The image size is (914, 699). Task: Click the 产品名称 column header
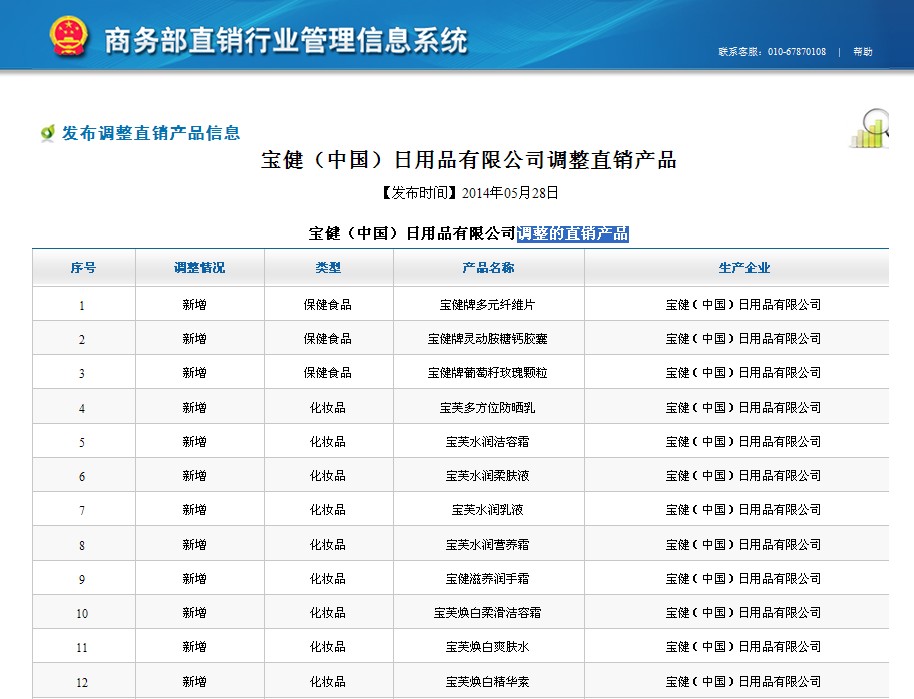[488, 268]
